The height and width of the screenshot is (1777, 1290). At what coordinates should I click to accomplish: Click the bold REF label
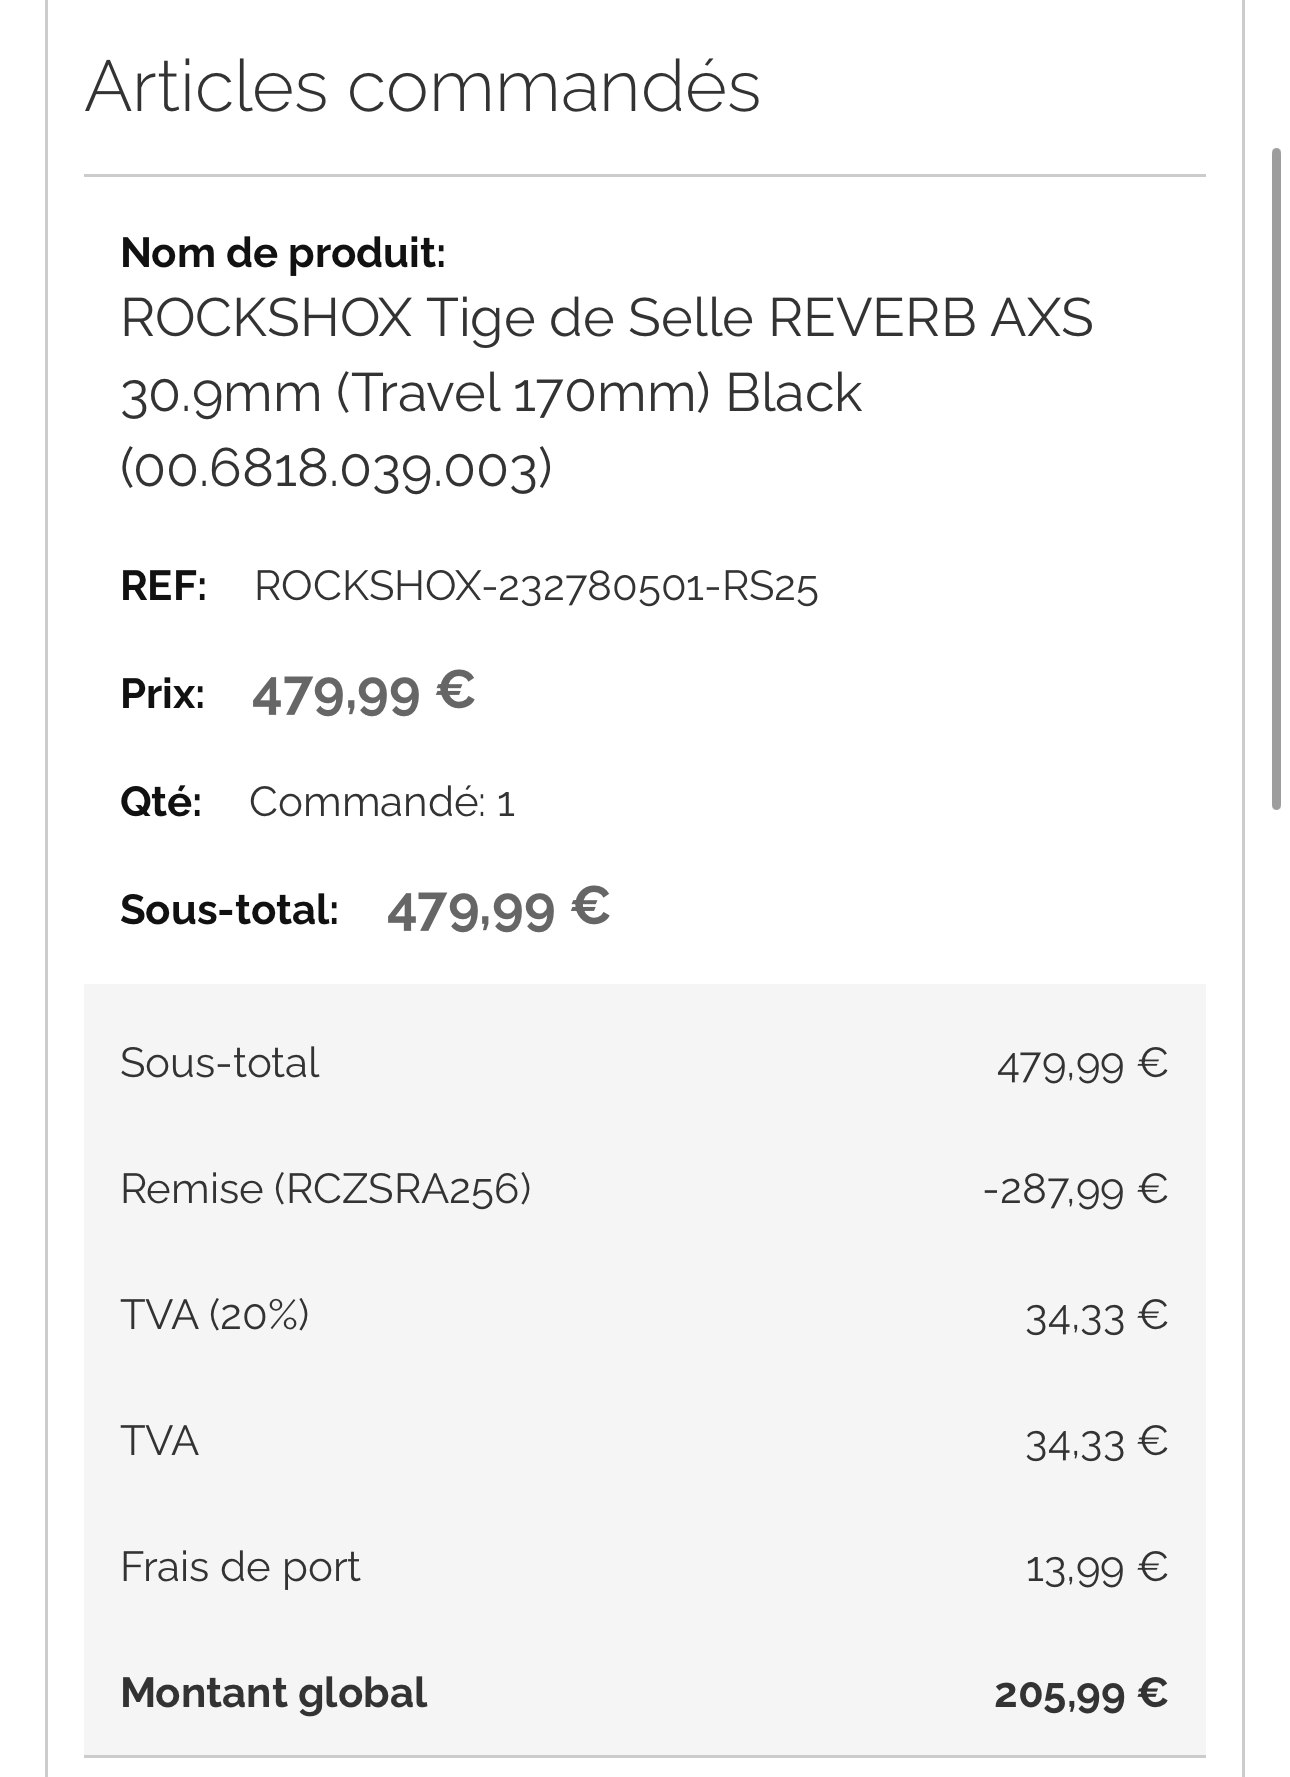pyautogui.click(x=163, y=587)
